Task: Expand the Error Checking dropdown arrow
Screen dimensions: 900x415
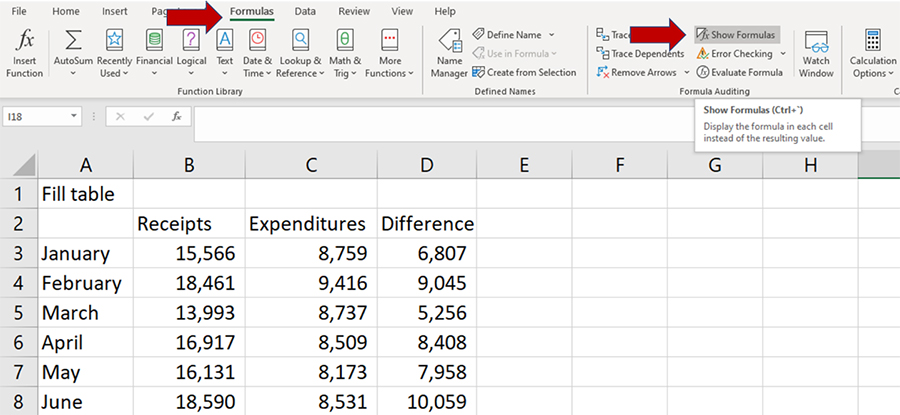Action: [x=783, y=53]
